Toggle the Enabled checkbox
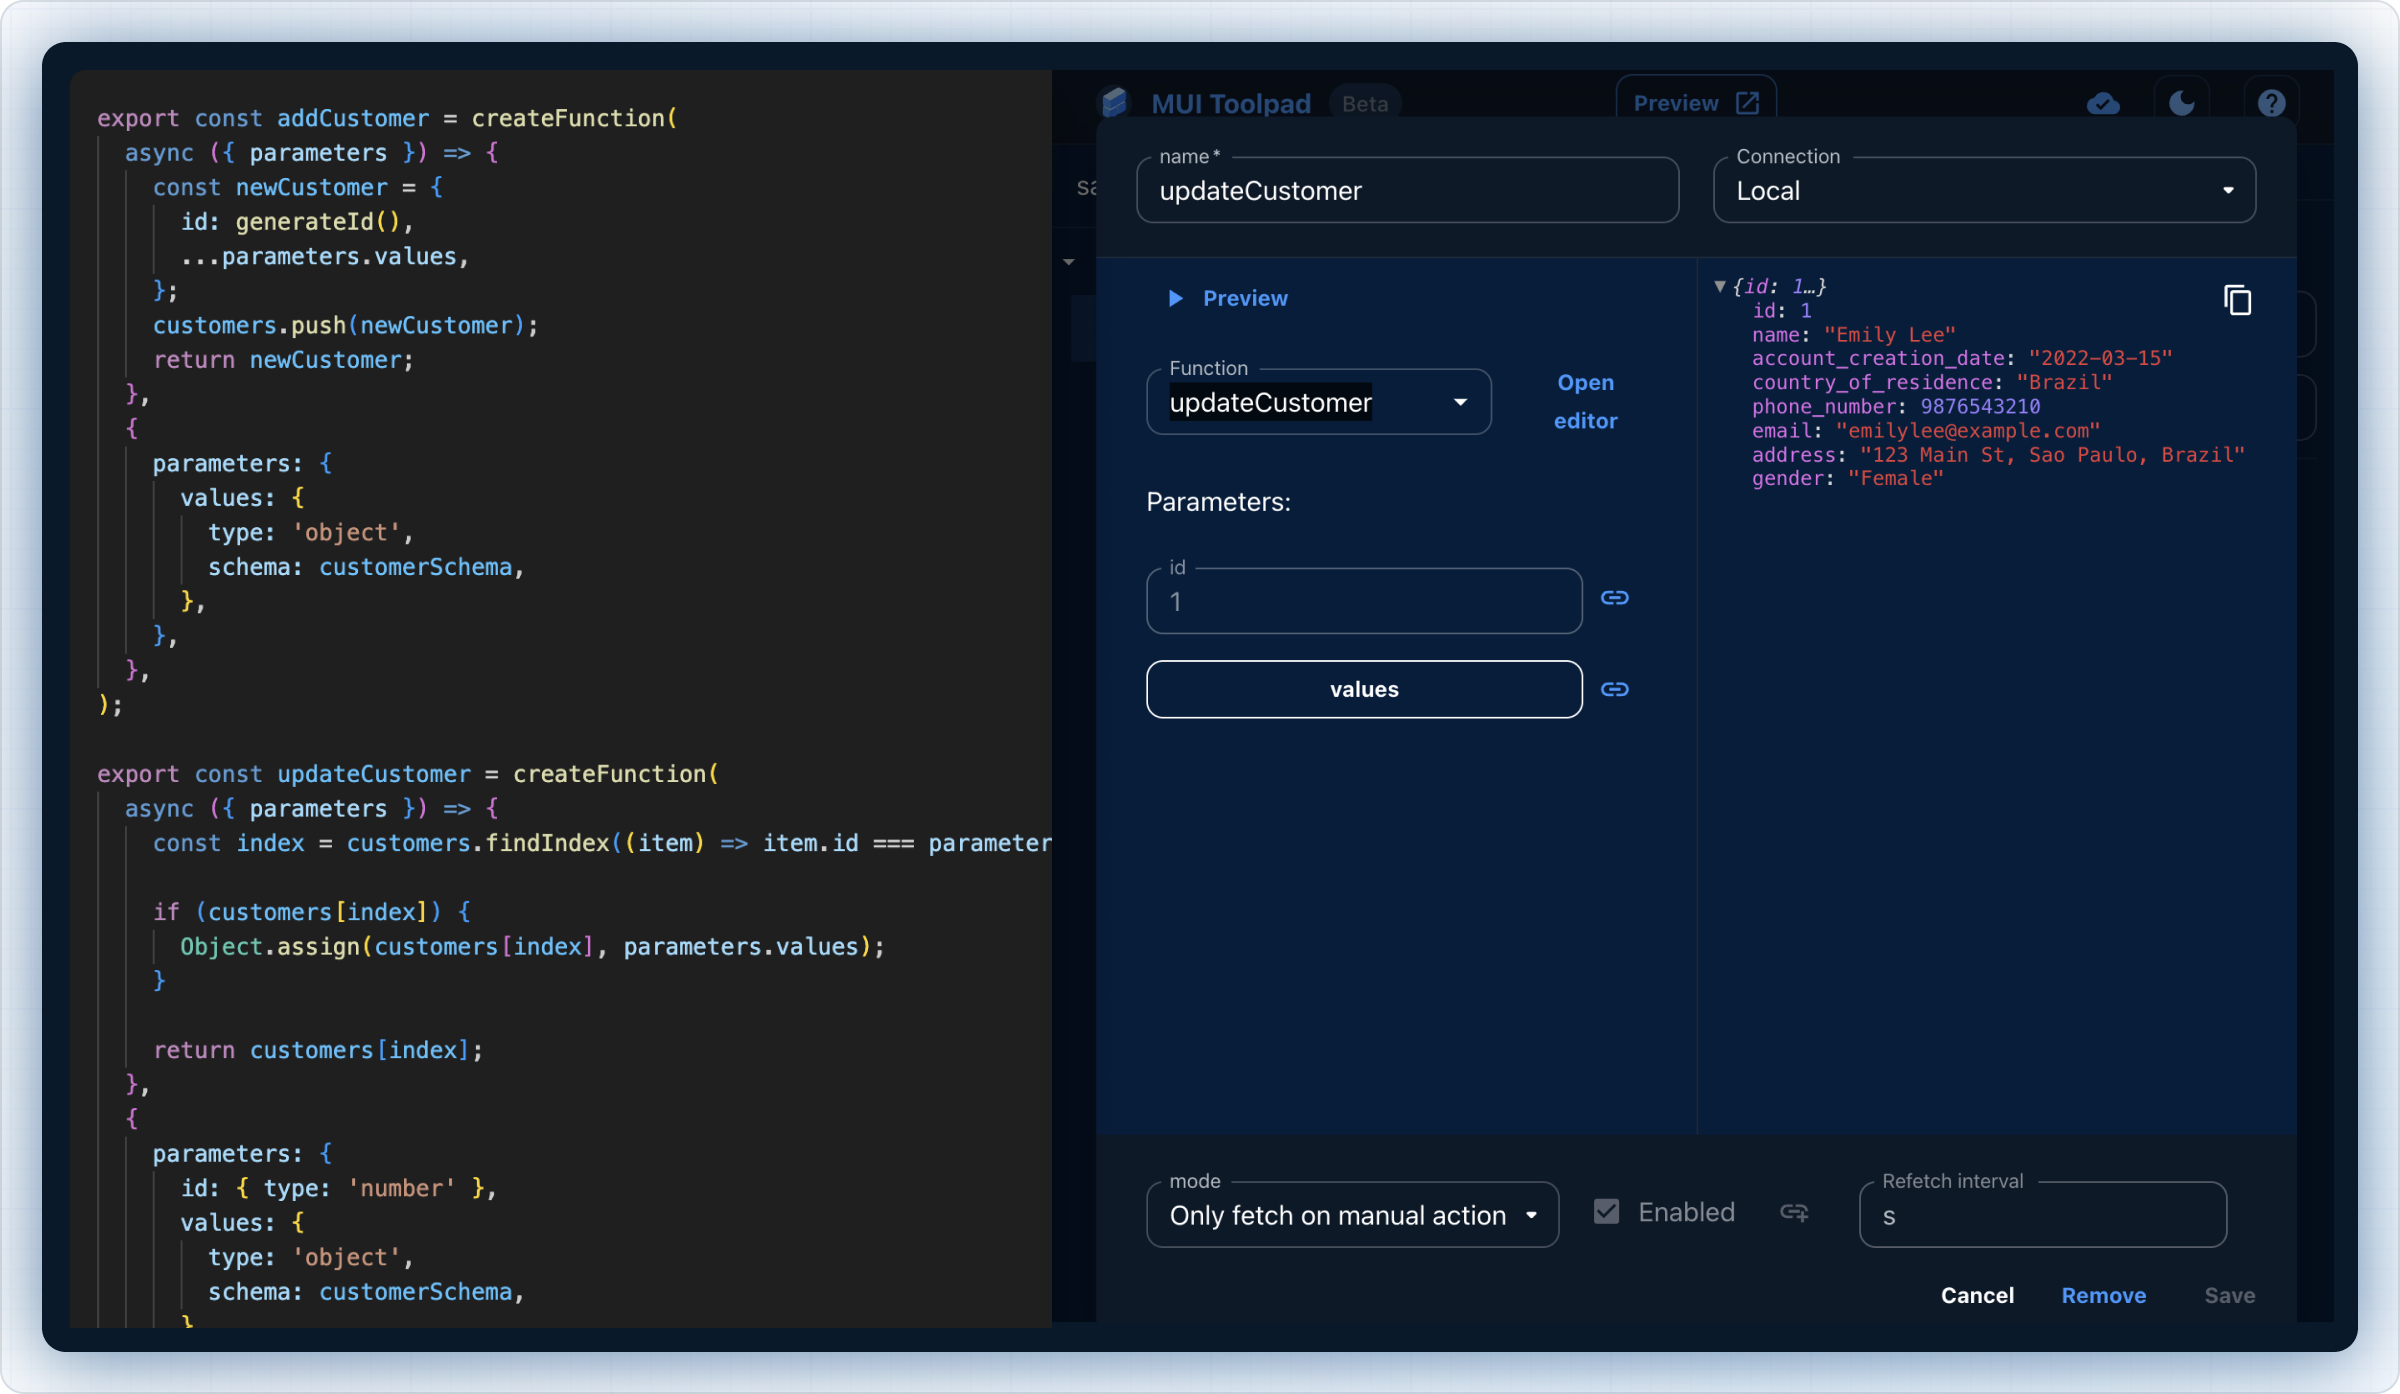2400x1394 pixels. pyautogui.click(x=1607, y=1211)
